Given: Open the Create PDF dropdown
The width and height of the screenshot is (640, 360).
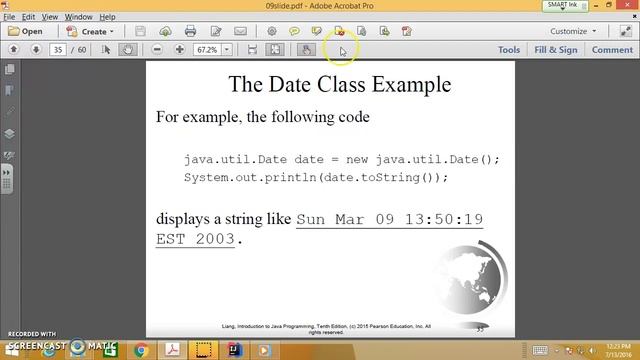Looking at the screenshot, I should (90, 31).
